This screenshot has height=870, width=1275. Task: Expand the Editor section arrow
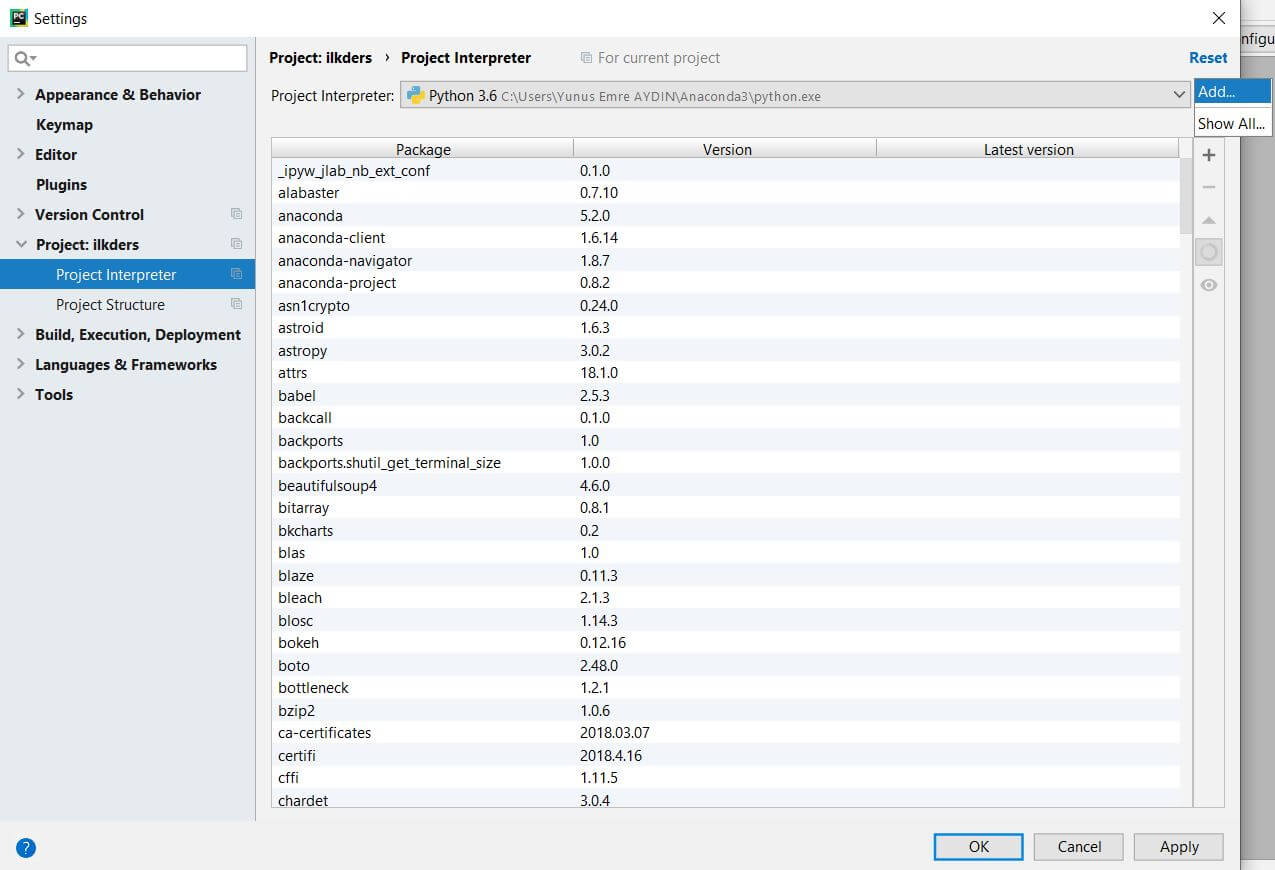(21, 154)
